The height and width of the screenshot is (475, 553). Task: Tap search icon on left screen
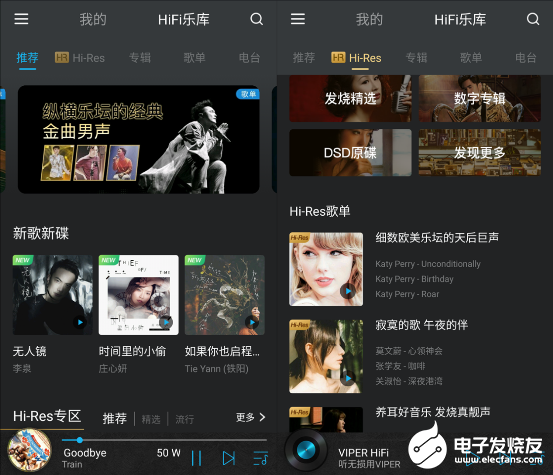coord(256,19)
